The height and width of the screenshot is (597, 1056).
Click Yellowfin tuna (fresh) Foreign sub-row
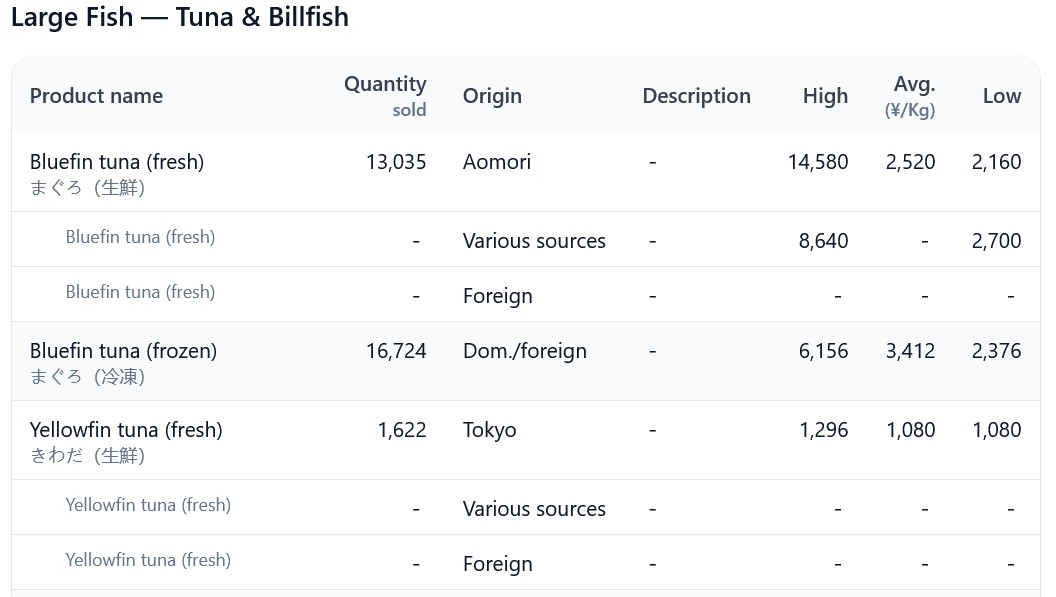[x=526, y=563]
